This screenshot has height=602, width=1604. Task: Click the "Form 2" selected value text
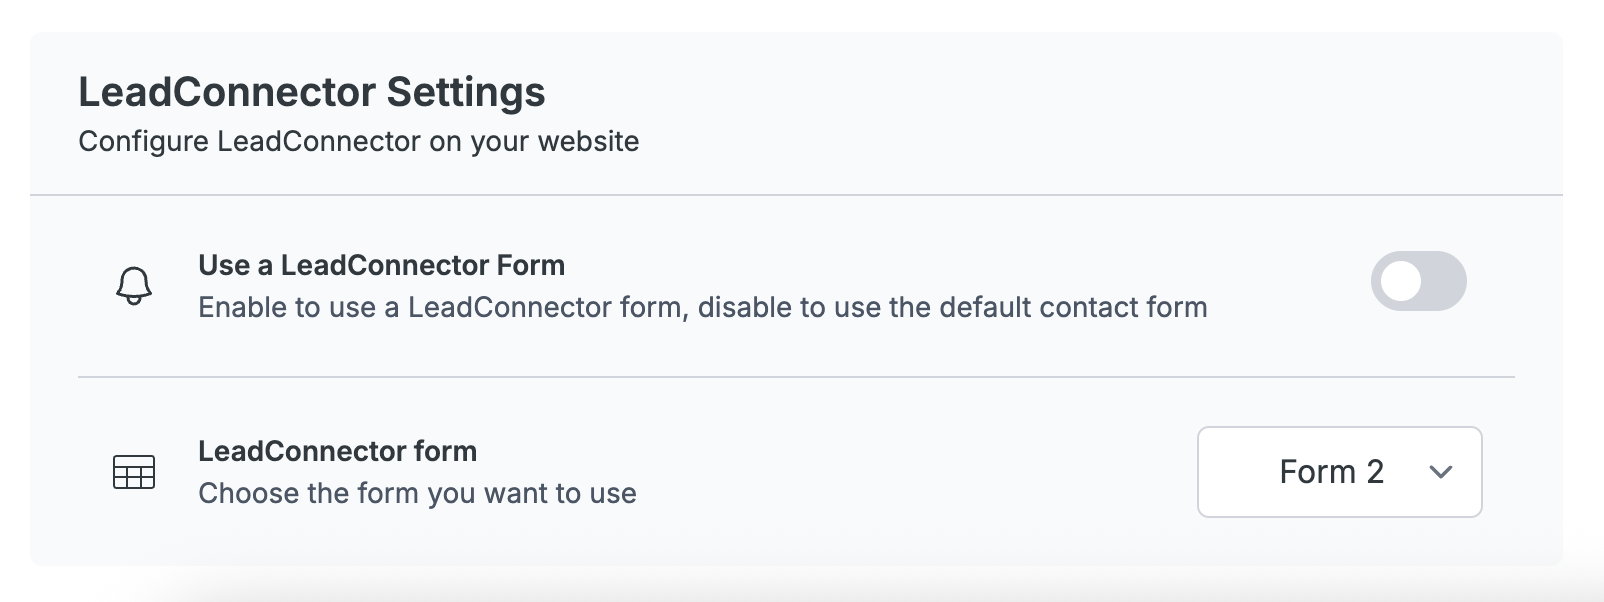click(1331, 472)
